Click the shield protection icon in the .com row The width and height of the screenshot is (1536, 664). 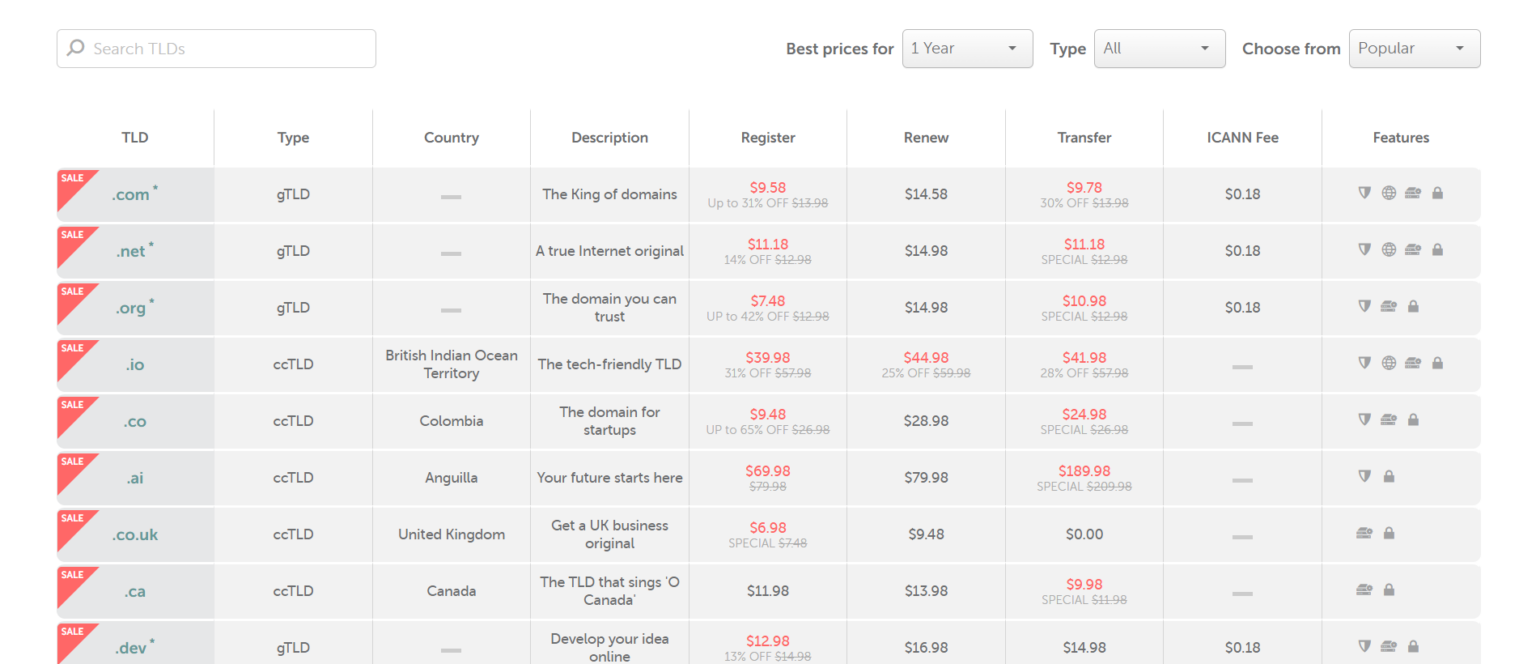tap(1363, 193)
